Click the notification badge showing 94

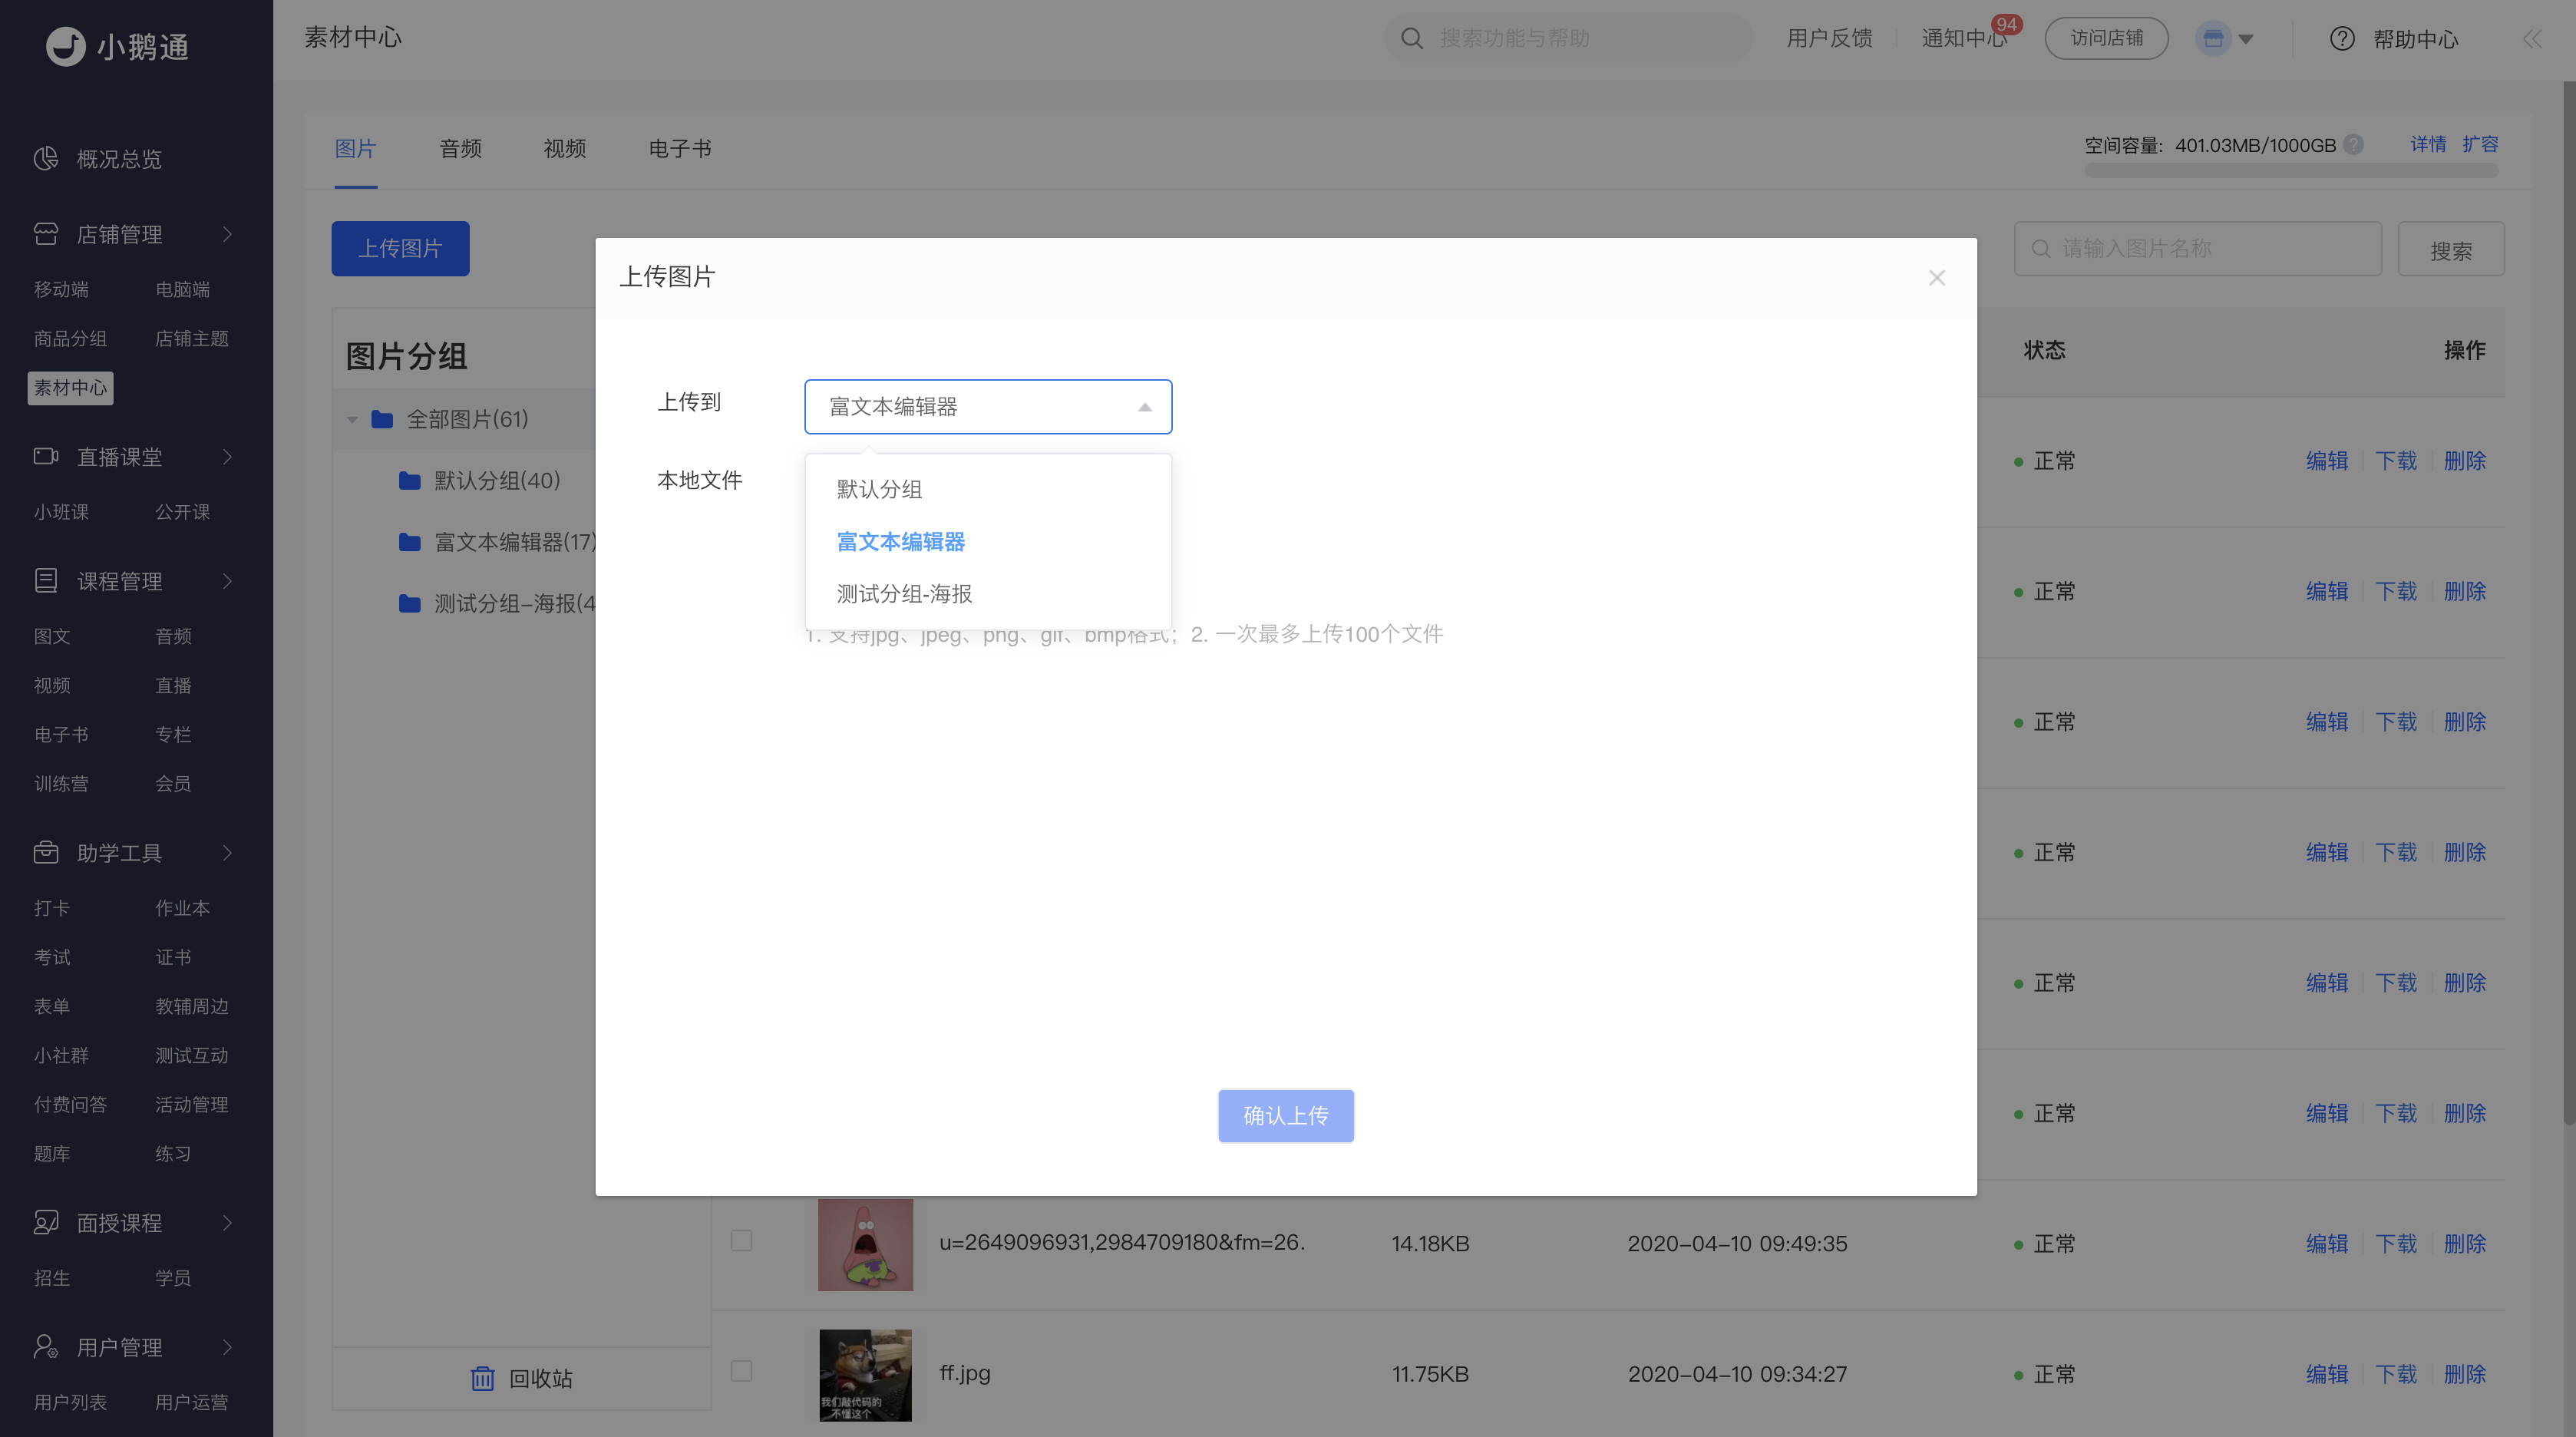tap(2006, 25)
